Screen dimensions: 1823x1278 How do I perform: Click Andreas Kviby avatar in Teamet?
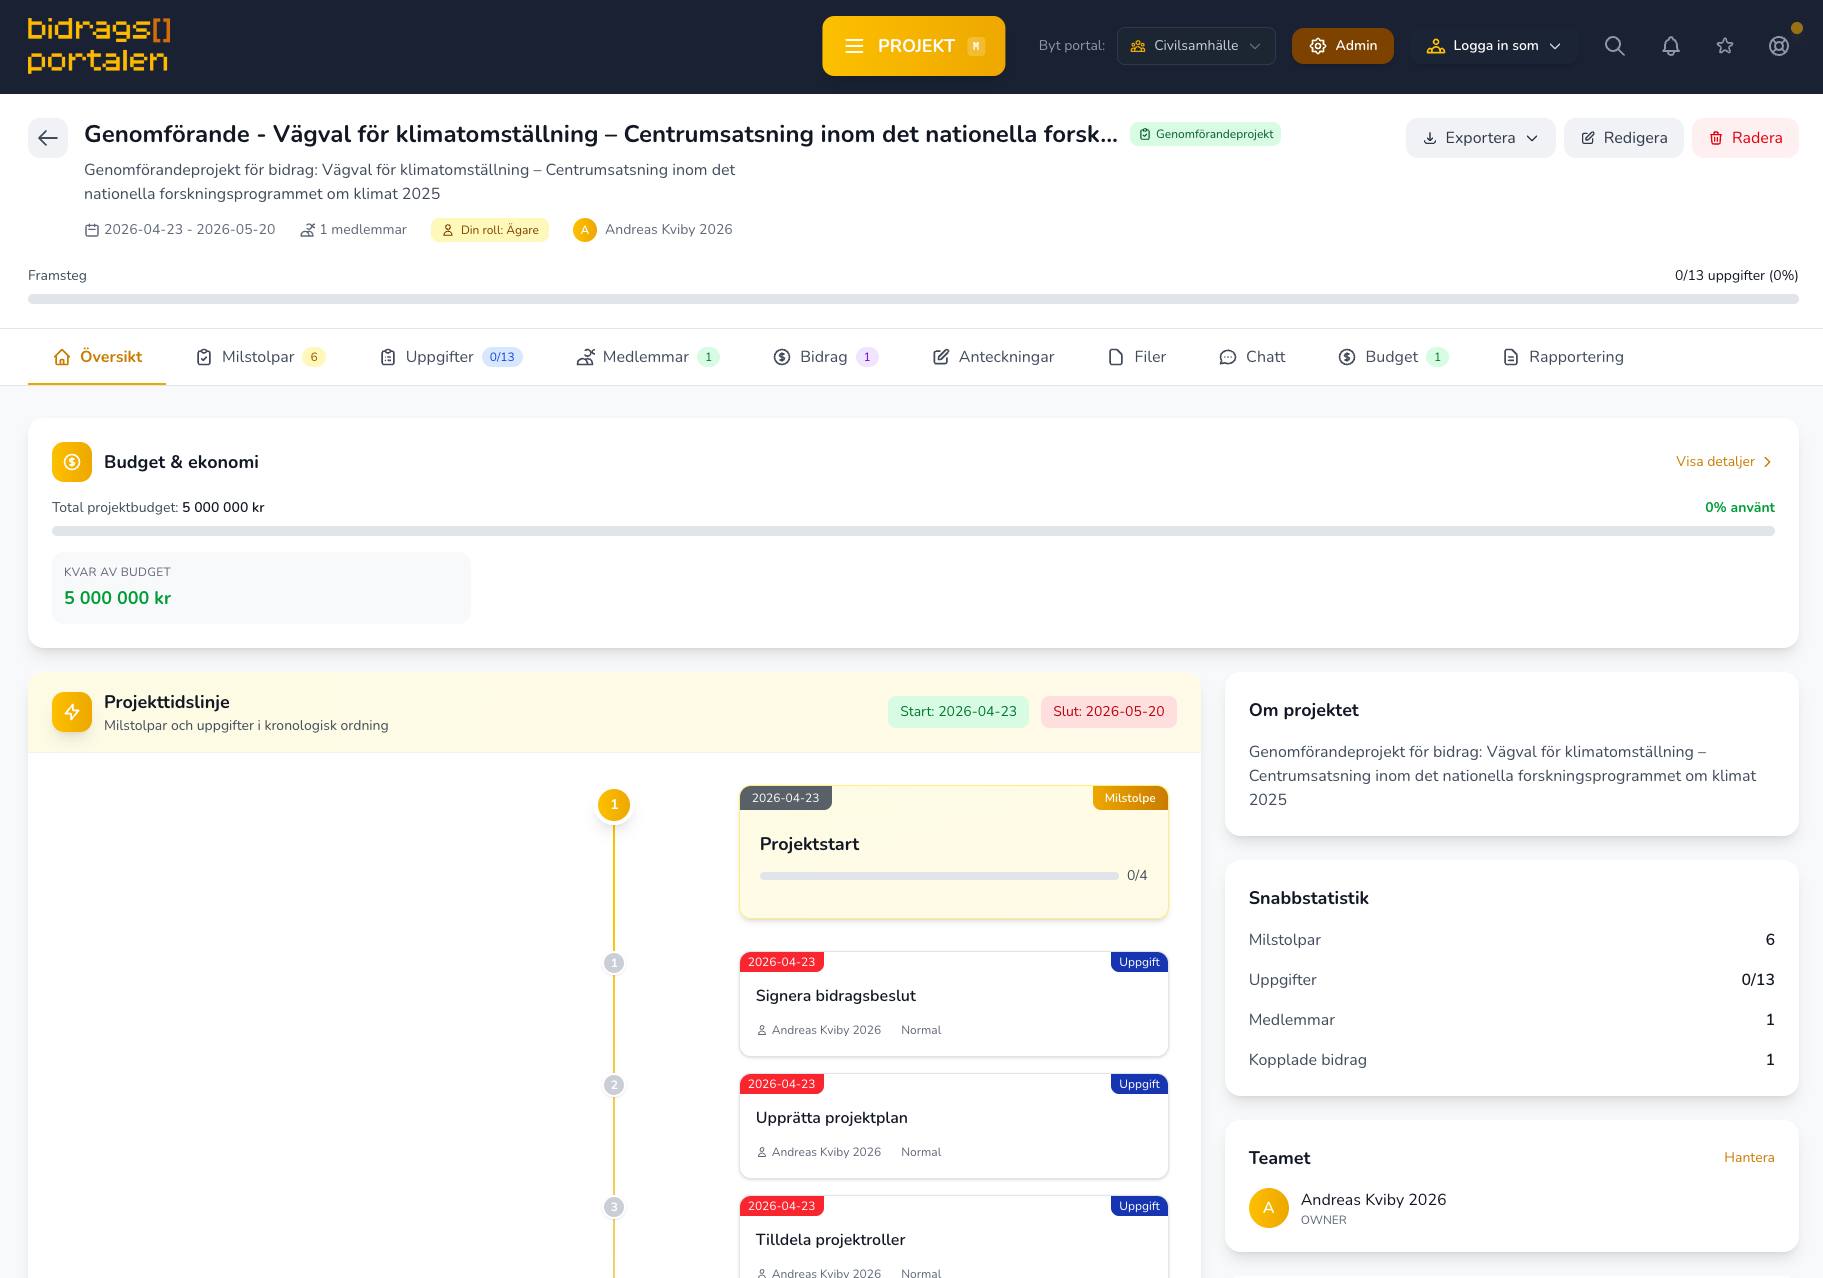pyautogui.click(x=1269, y=1208)
